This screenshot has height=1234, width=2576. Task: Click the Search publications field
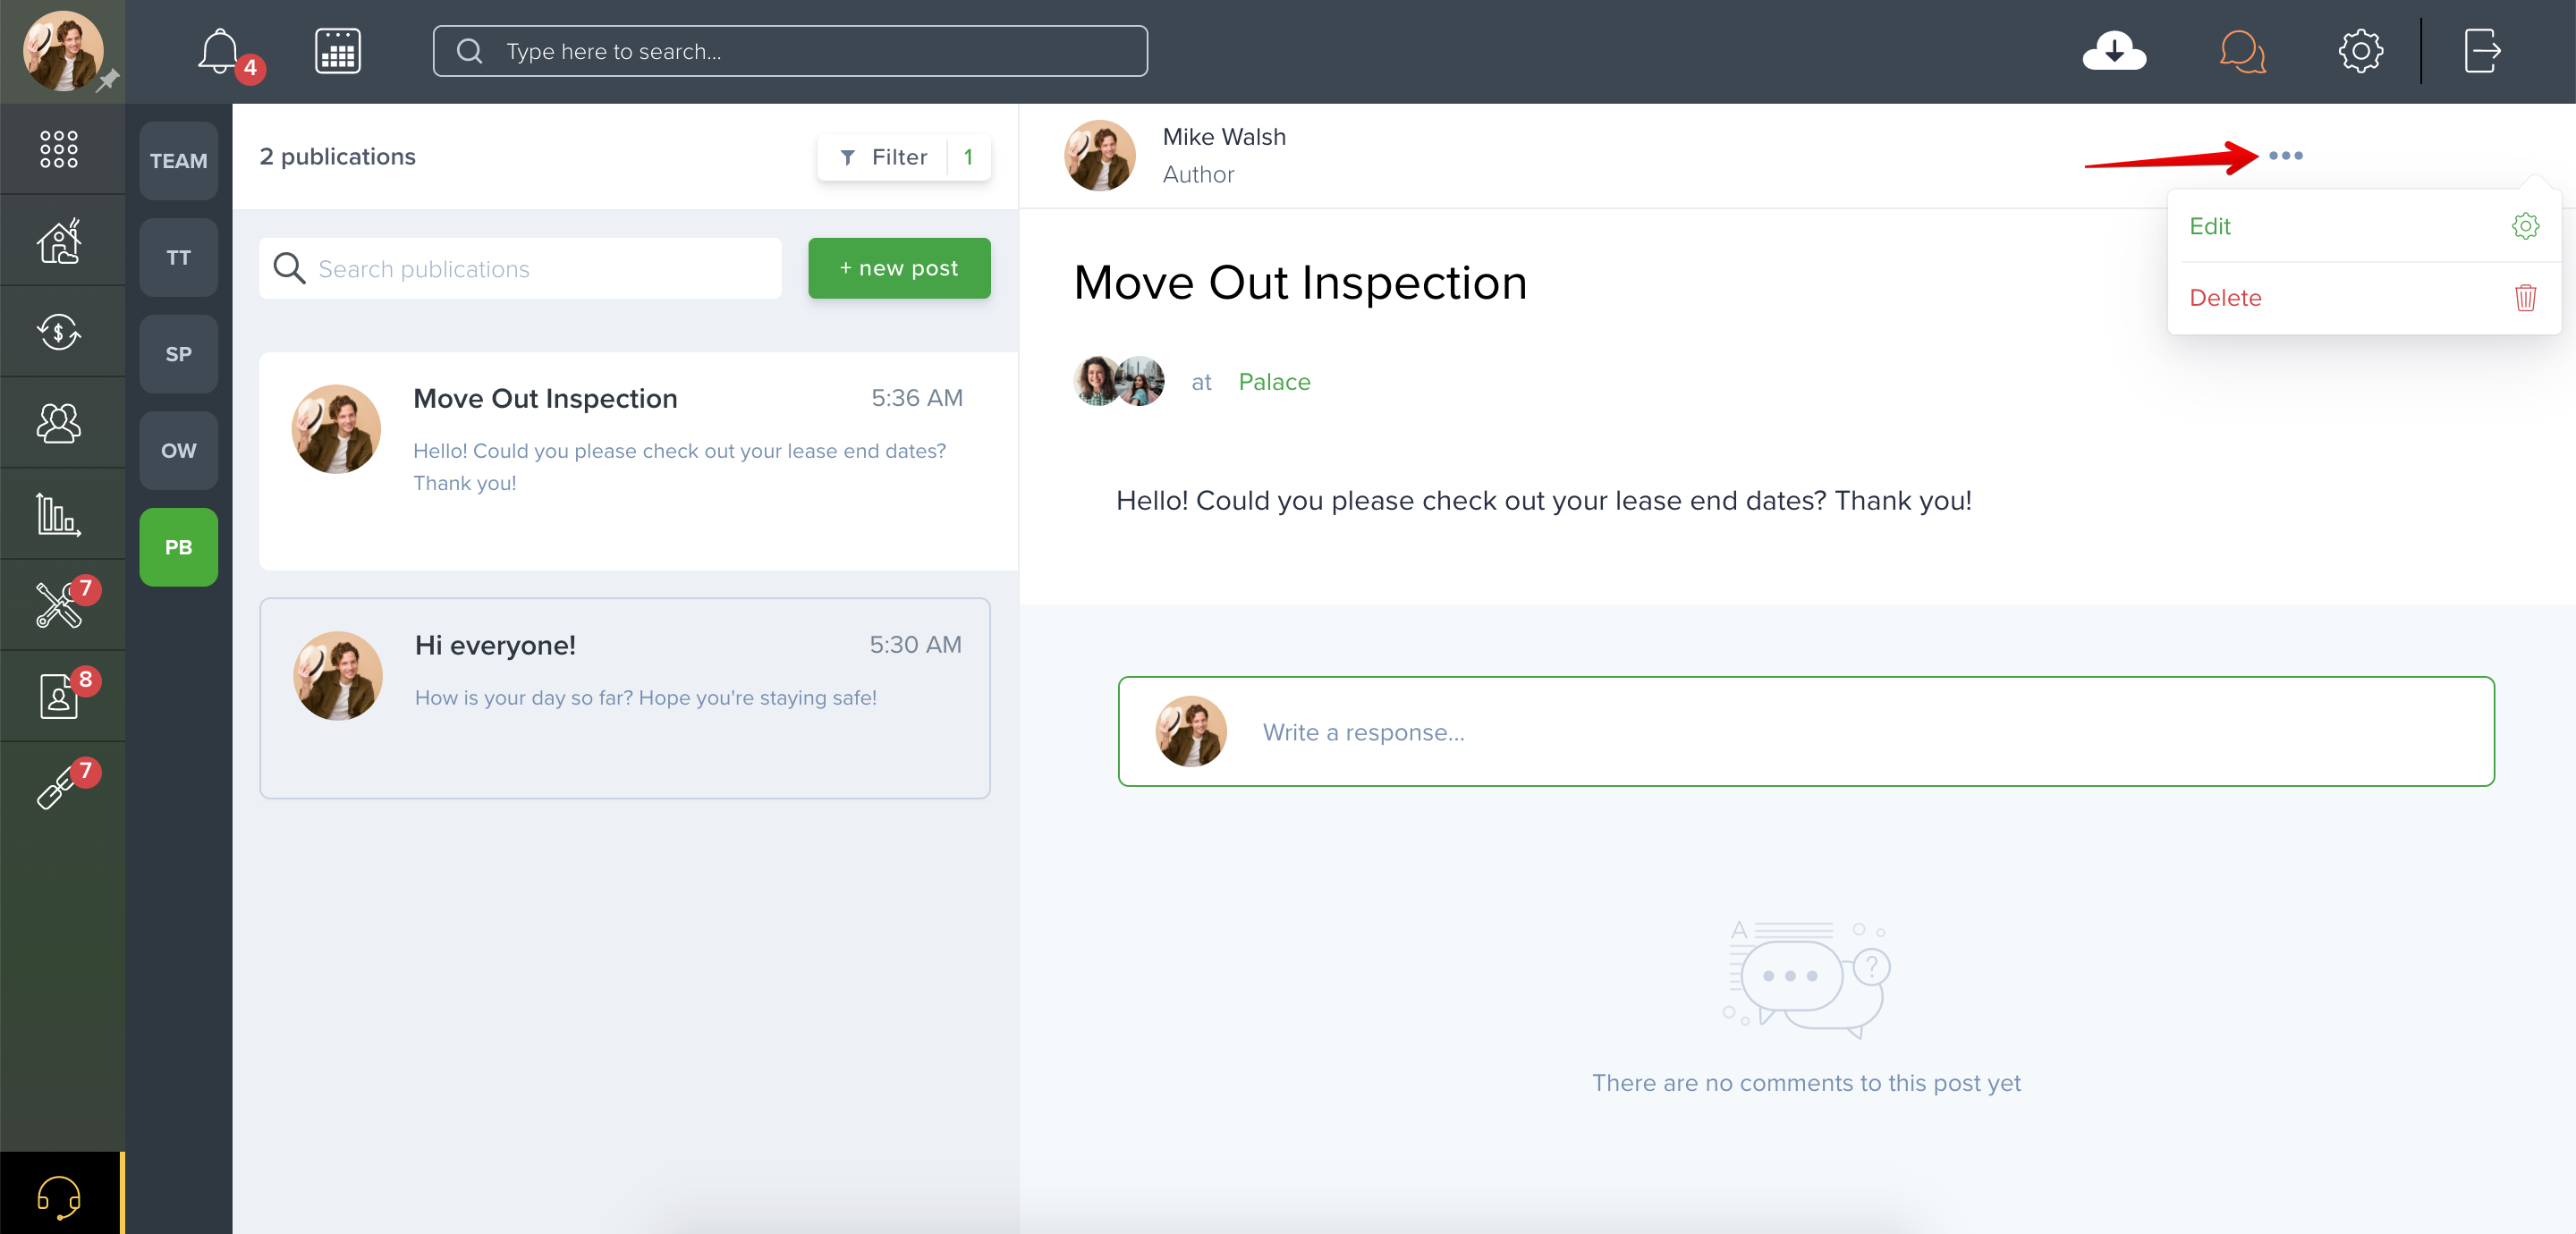click(520, 268)
